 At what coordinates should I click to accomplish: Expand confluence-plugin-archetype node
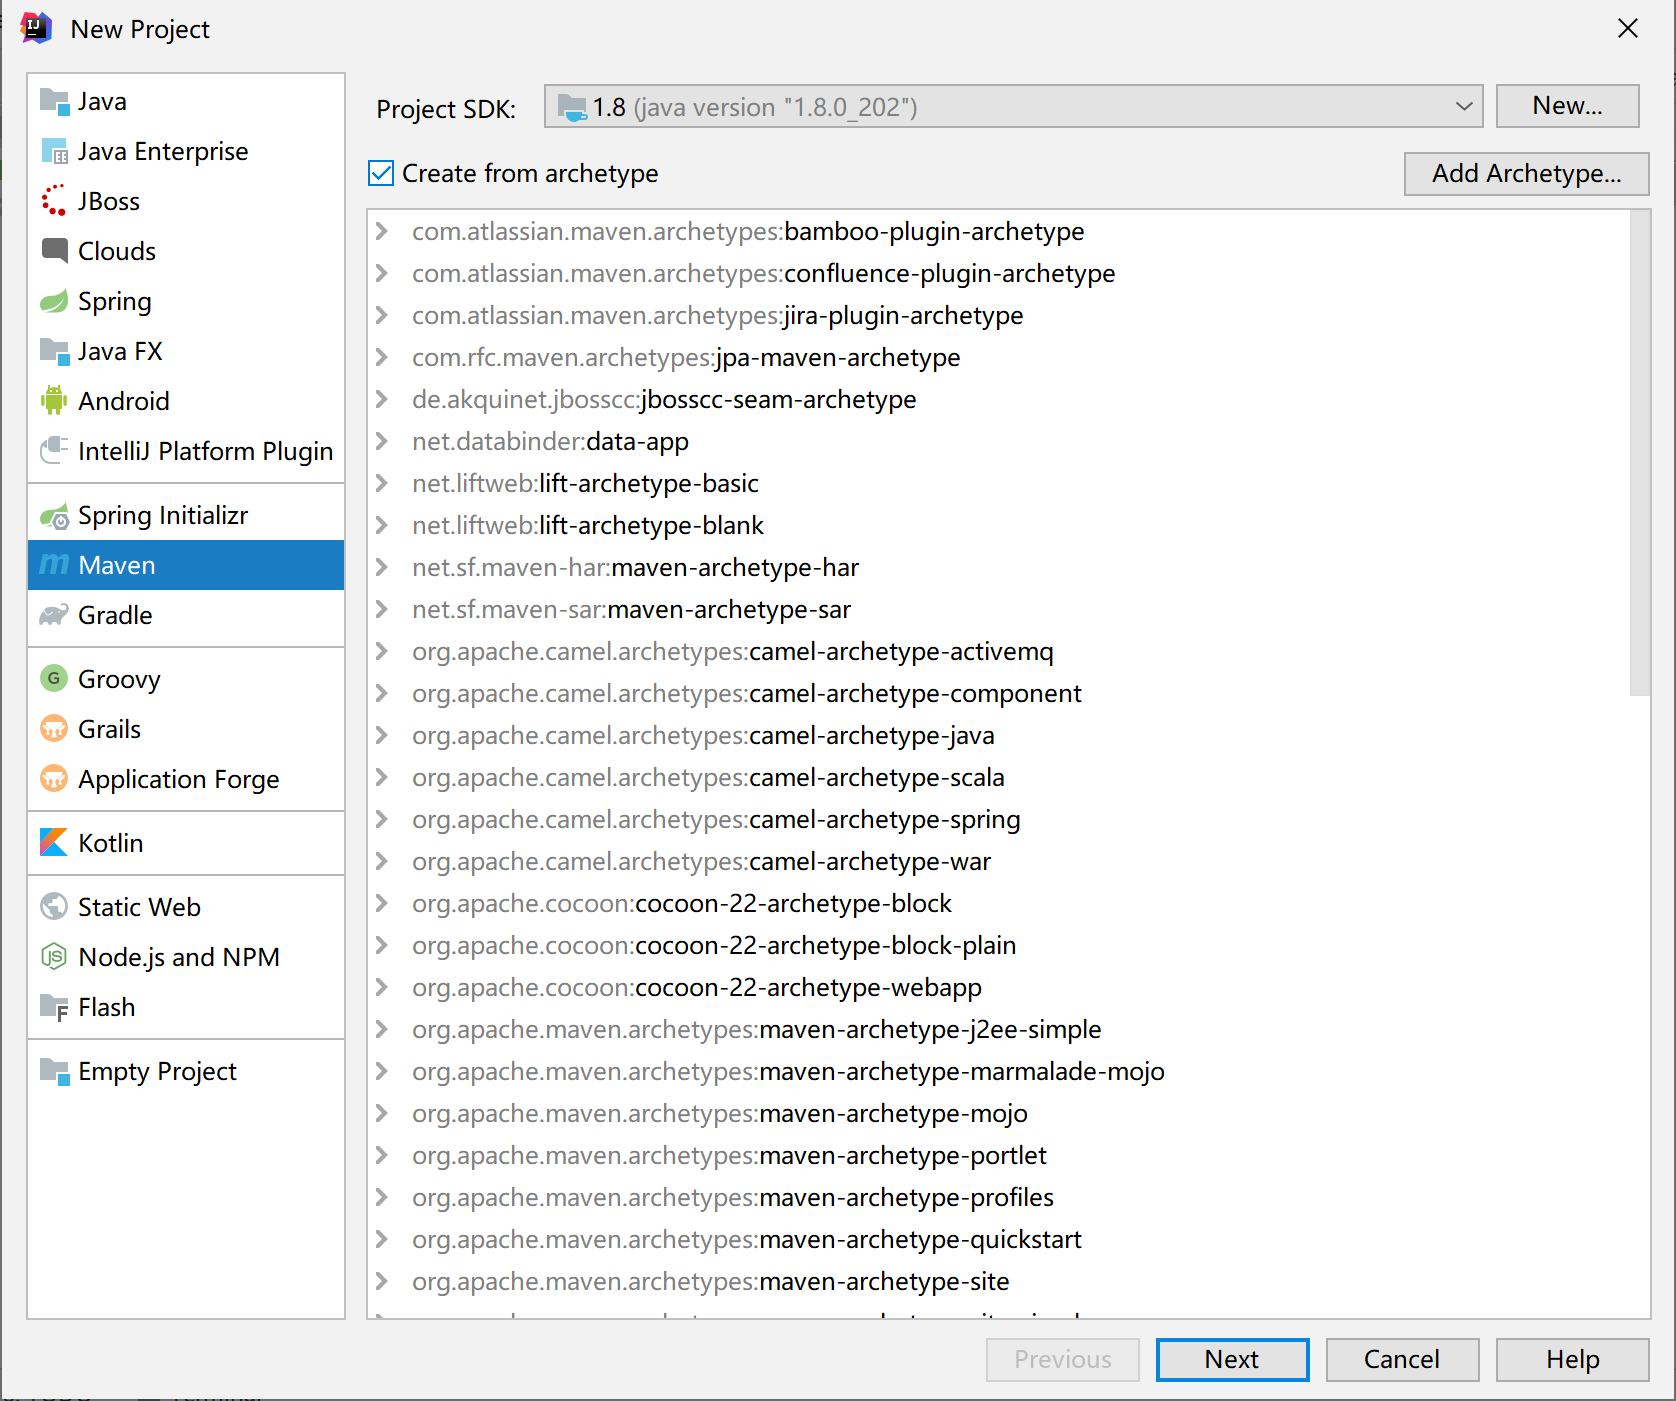coord(381,273)
